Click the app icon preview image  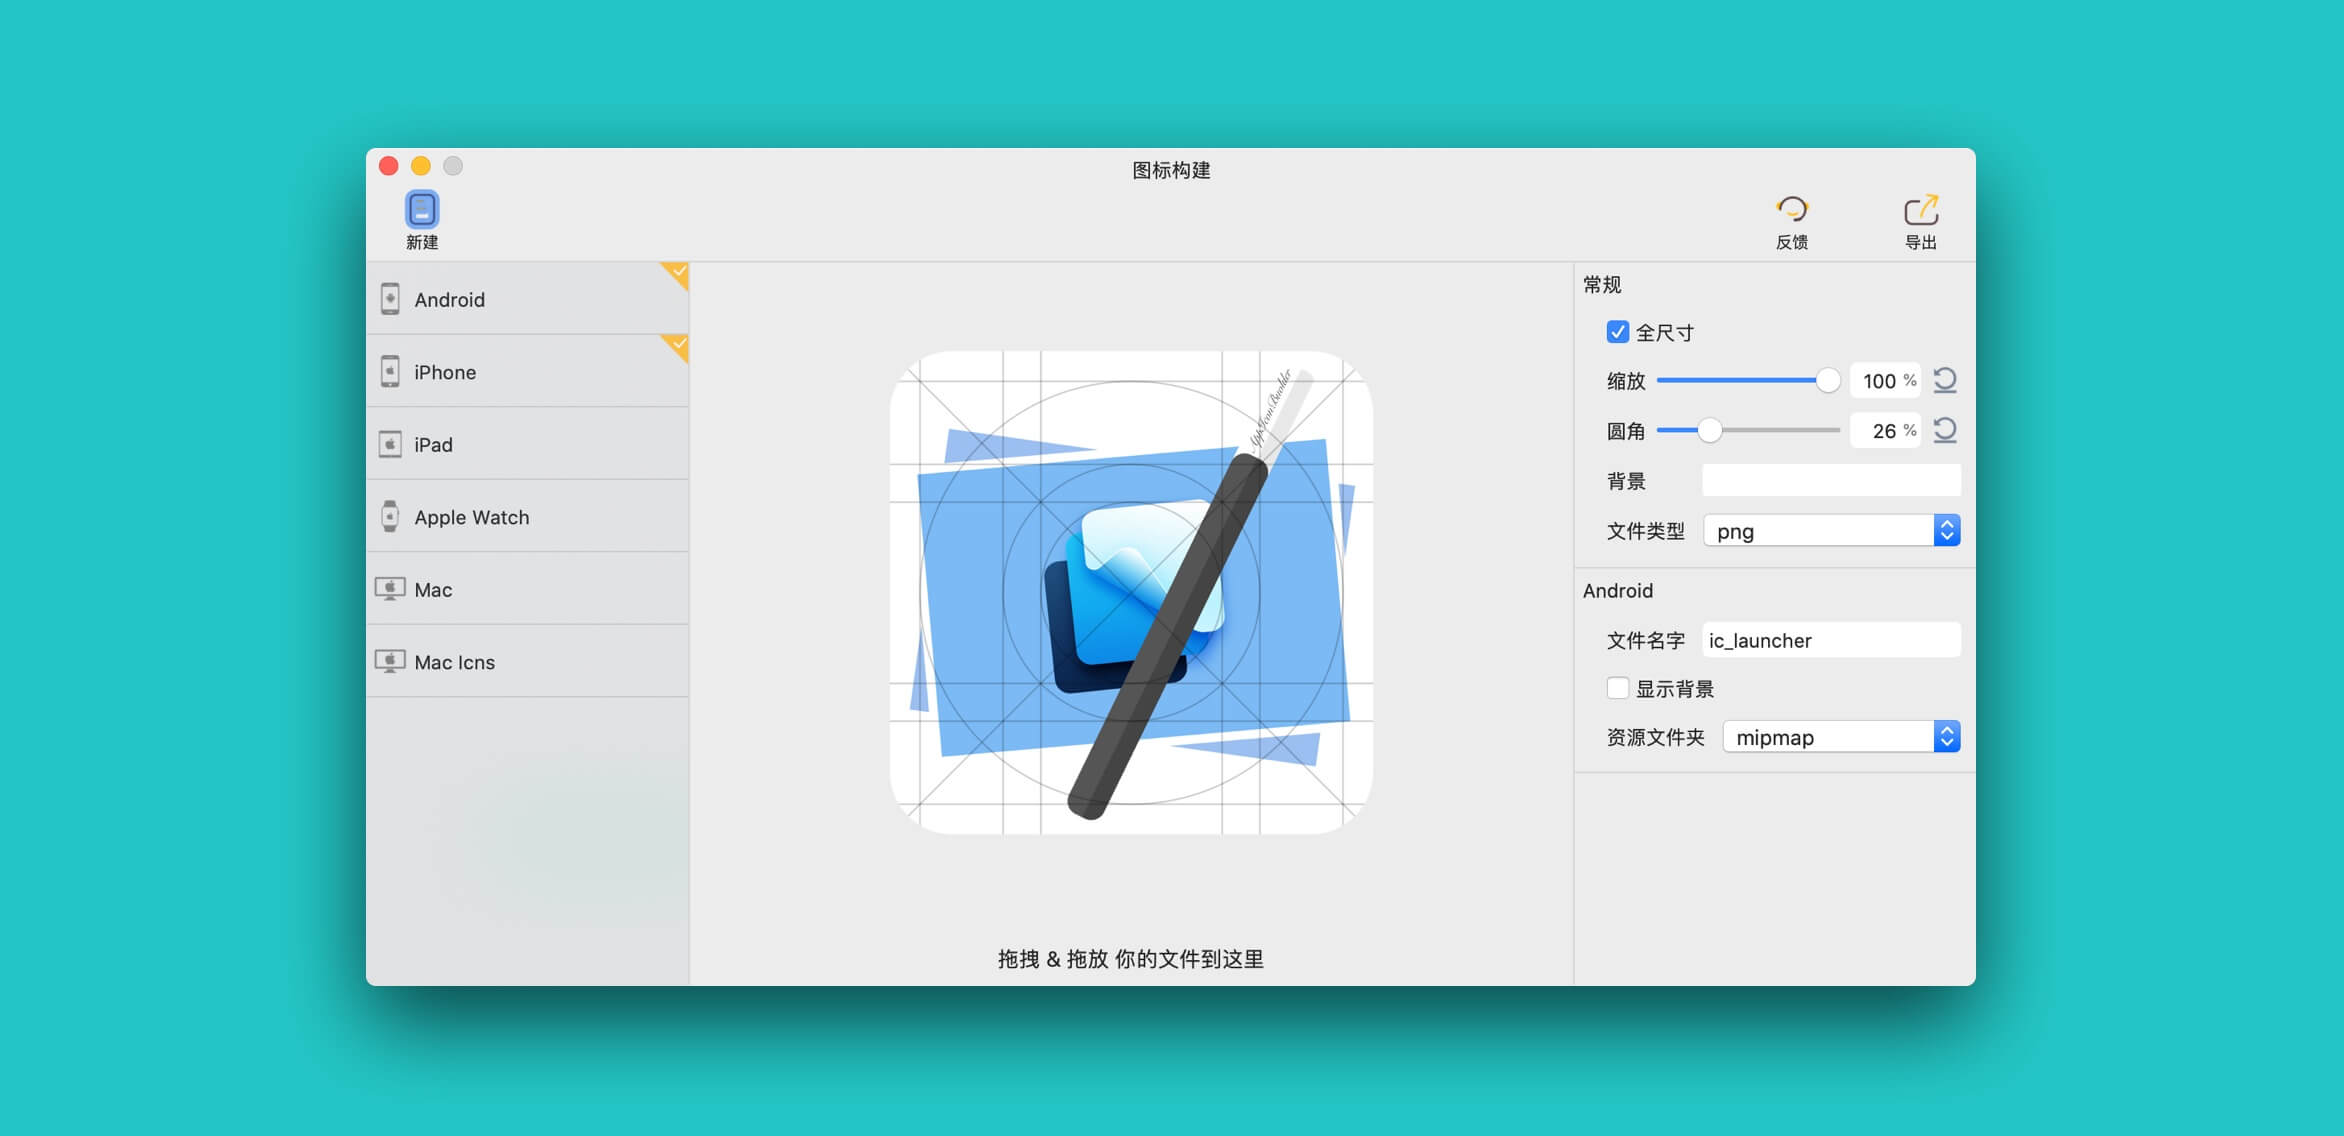(x=1131, y=592)
